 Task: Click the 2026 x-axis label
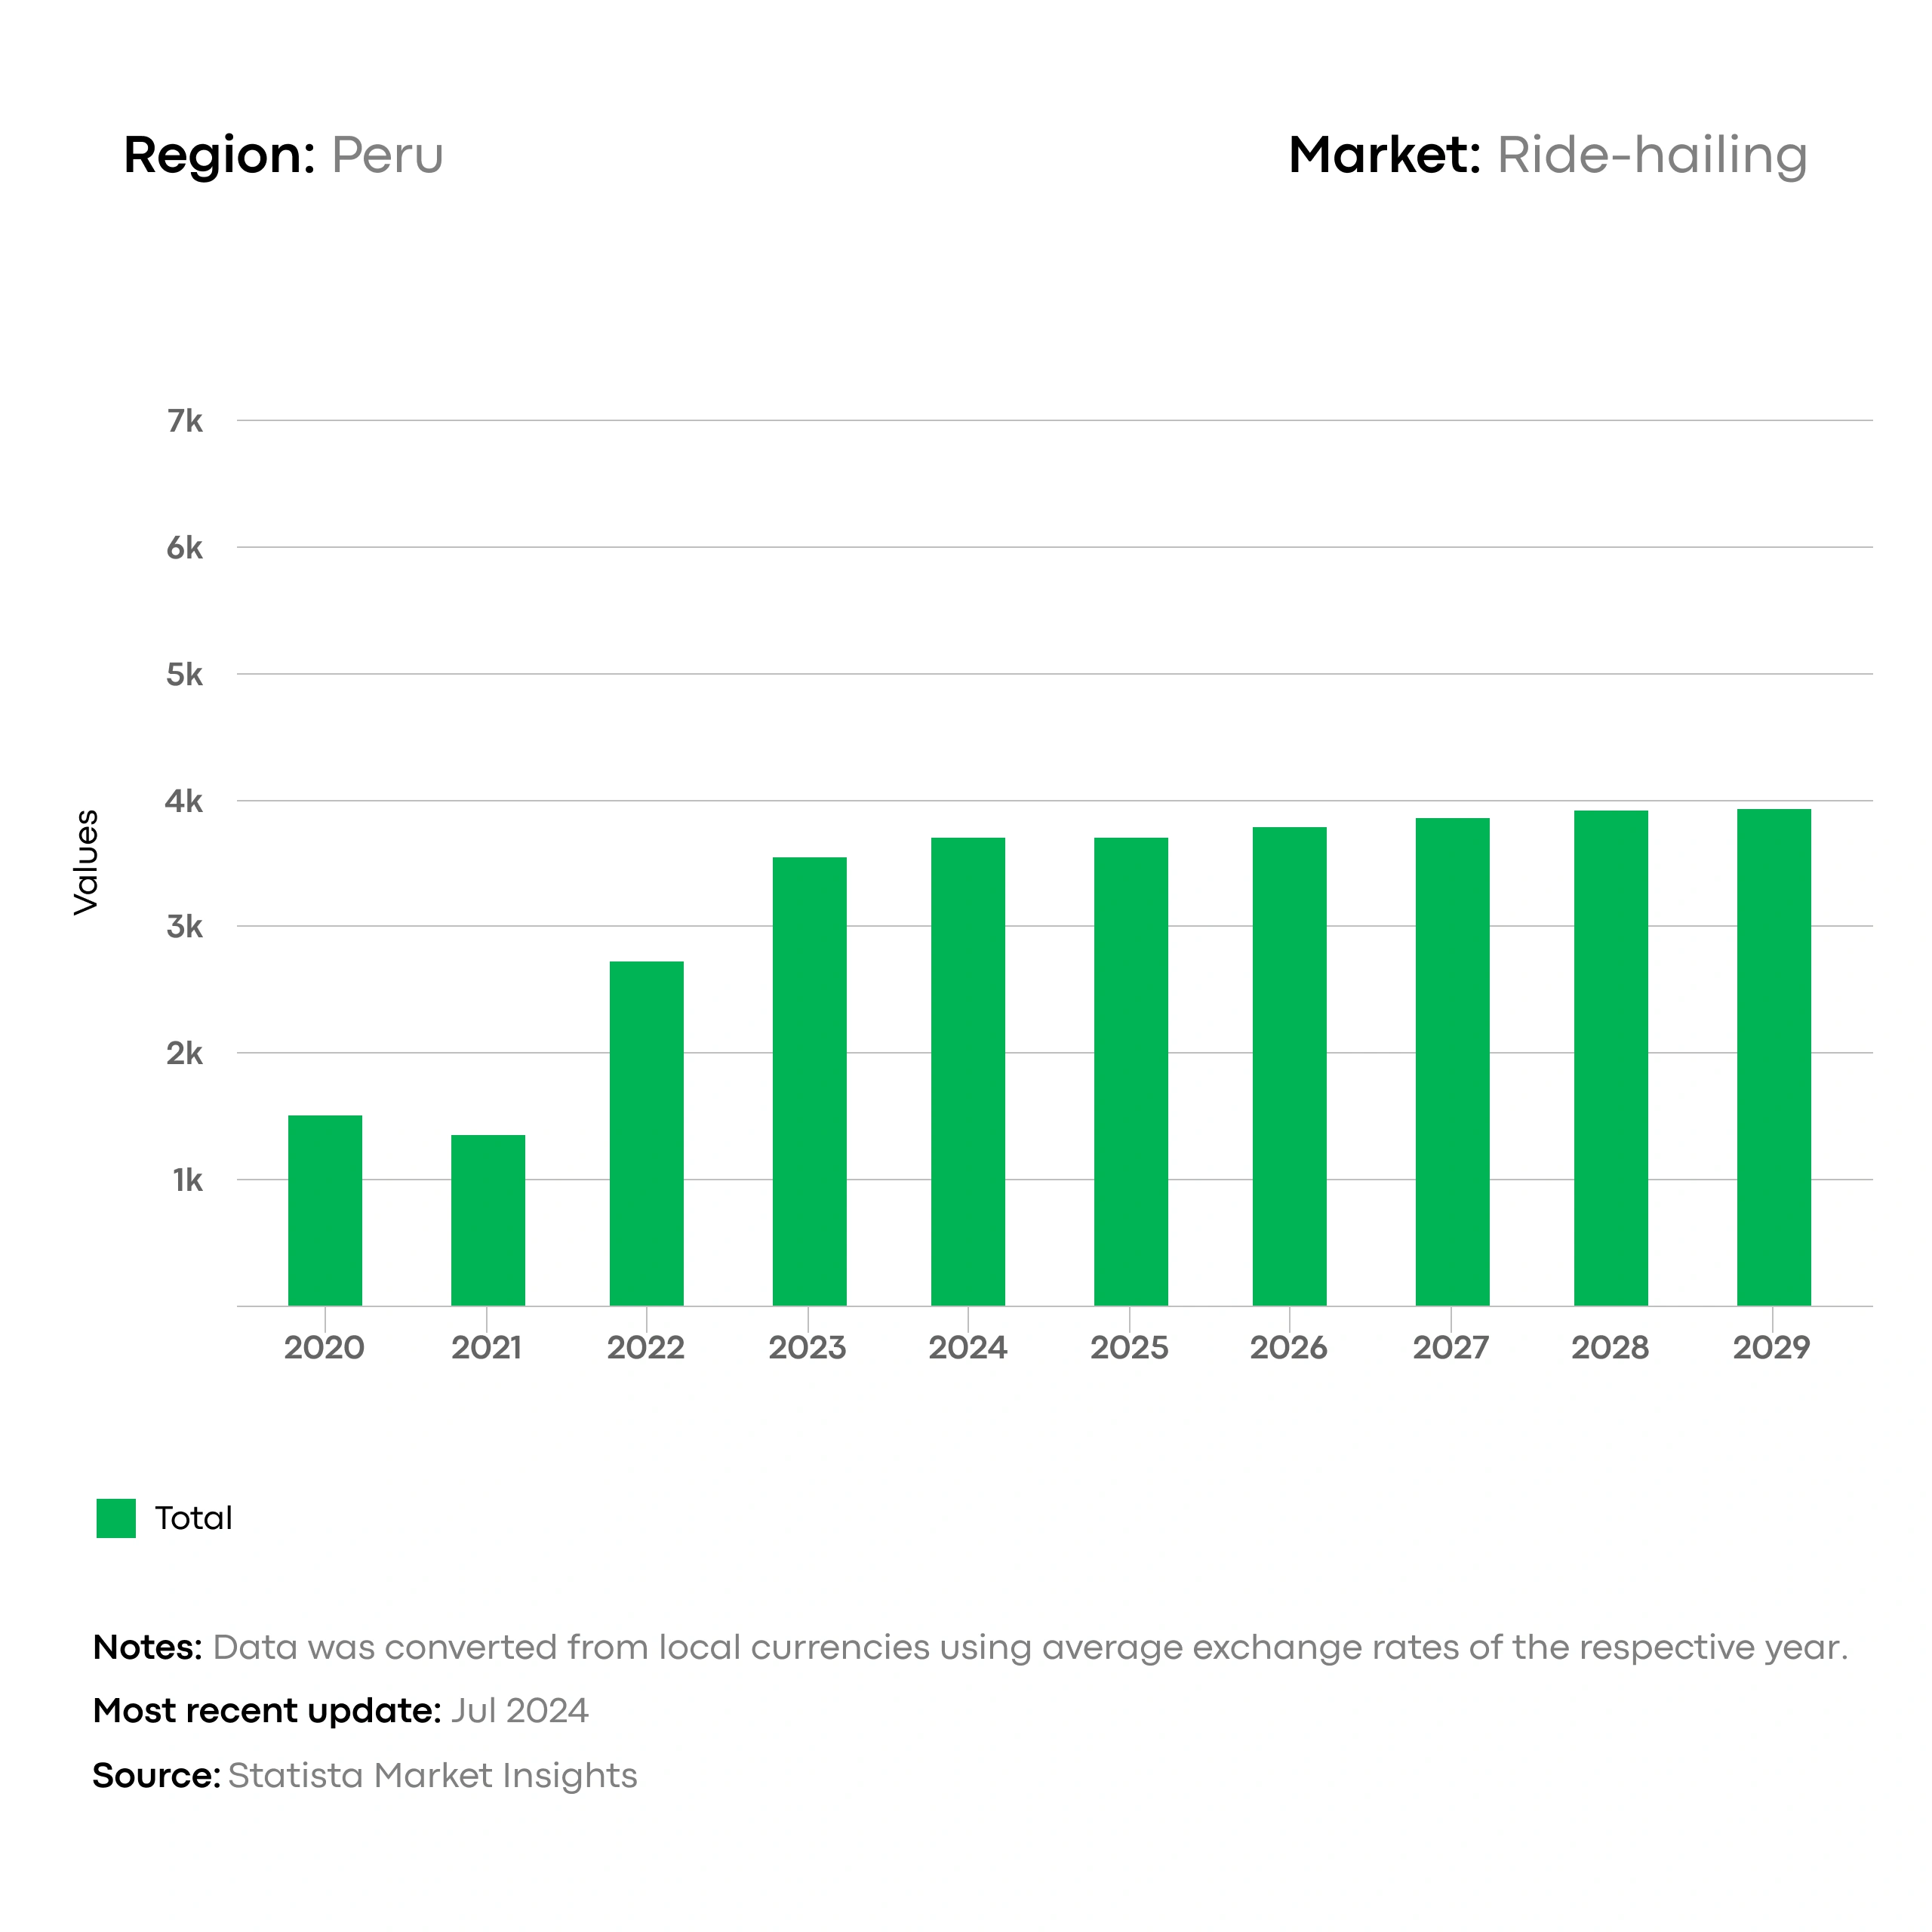tap(1289, 1347)
